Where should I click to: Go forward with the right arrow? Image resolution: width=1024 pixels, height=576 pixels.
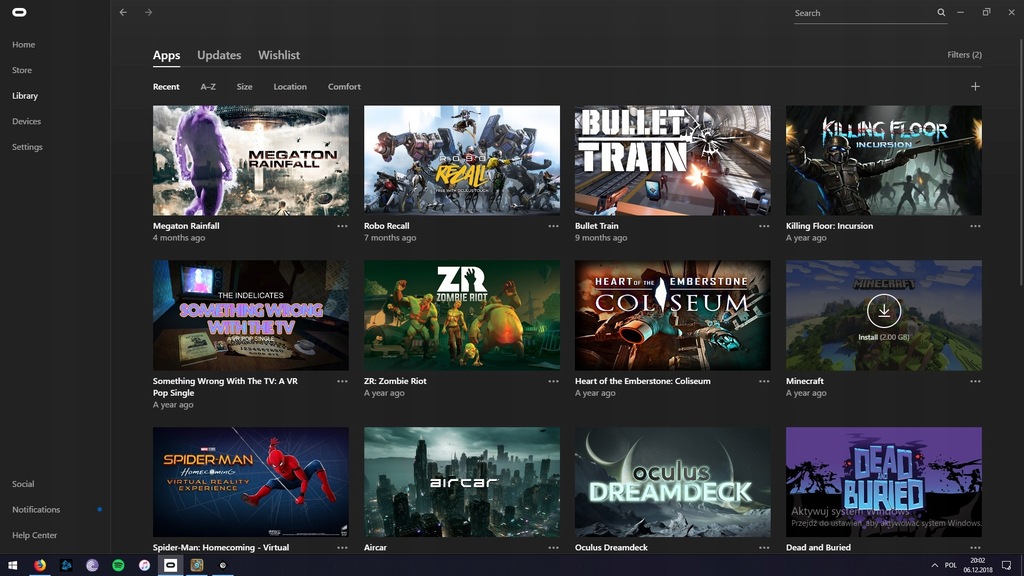(149, 12)
